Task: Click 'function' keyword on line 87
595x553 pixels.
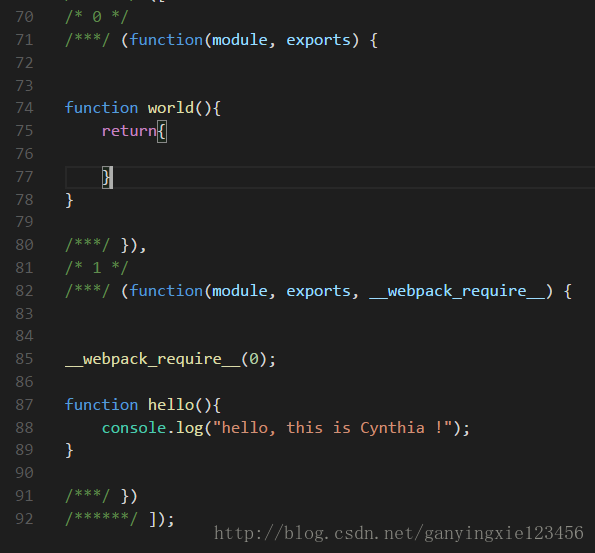Action: [x=102, y=405]
